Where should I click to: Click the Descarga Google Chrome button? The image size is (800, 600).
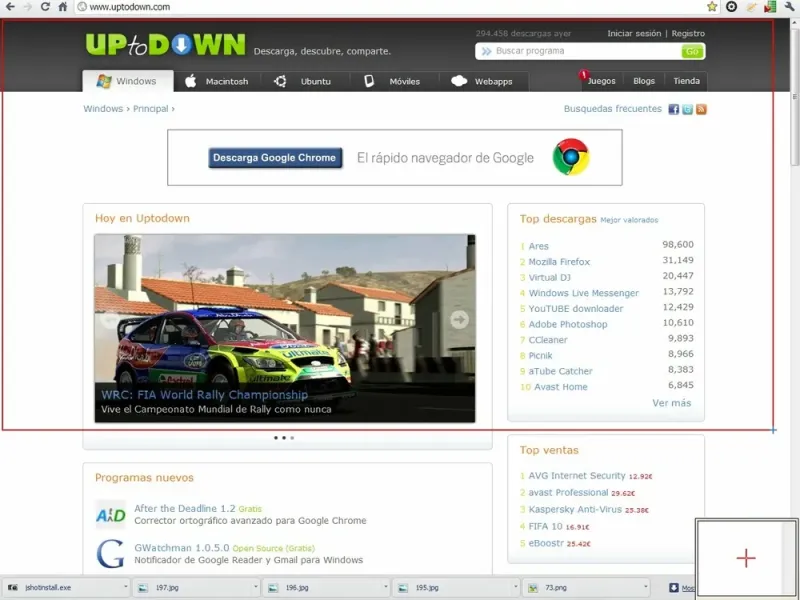click(x=275, y=158)
